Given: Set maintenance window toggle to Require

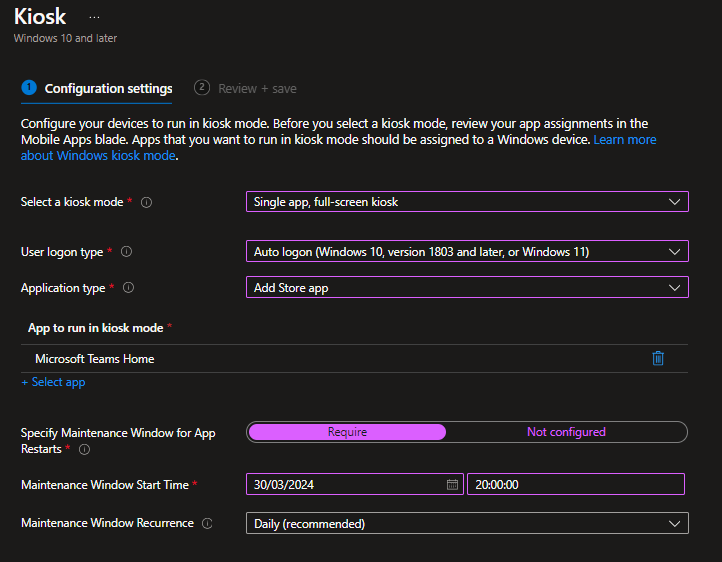Looking at the screenshot, I should [347, 432].
